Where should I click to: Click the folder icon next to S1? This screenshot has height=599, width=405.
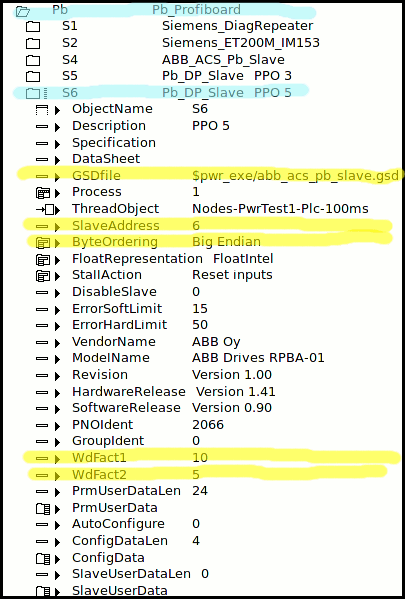[33, 27]
